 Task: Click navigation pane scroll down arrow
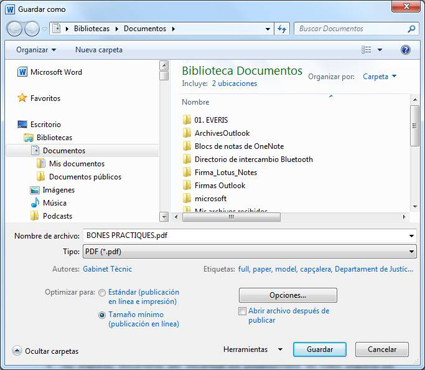(164, 217)
